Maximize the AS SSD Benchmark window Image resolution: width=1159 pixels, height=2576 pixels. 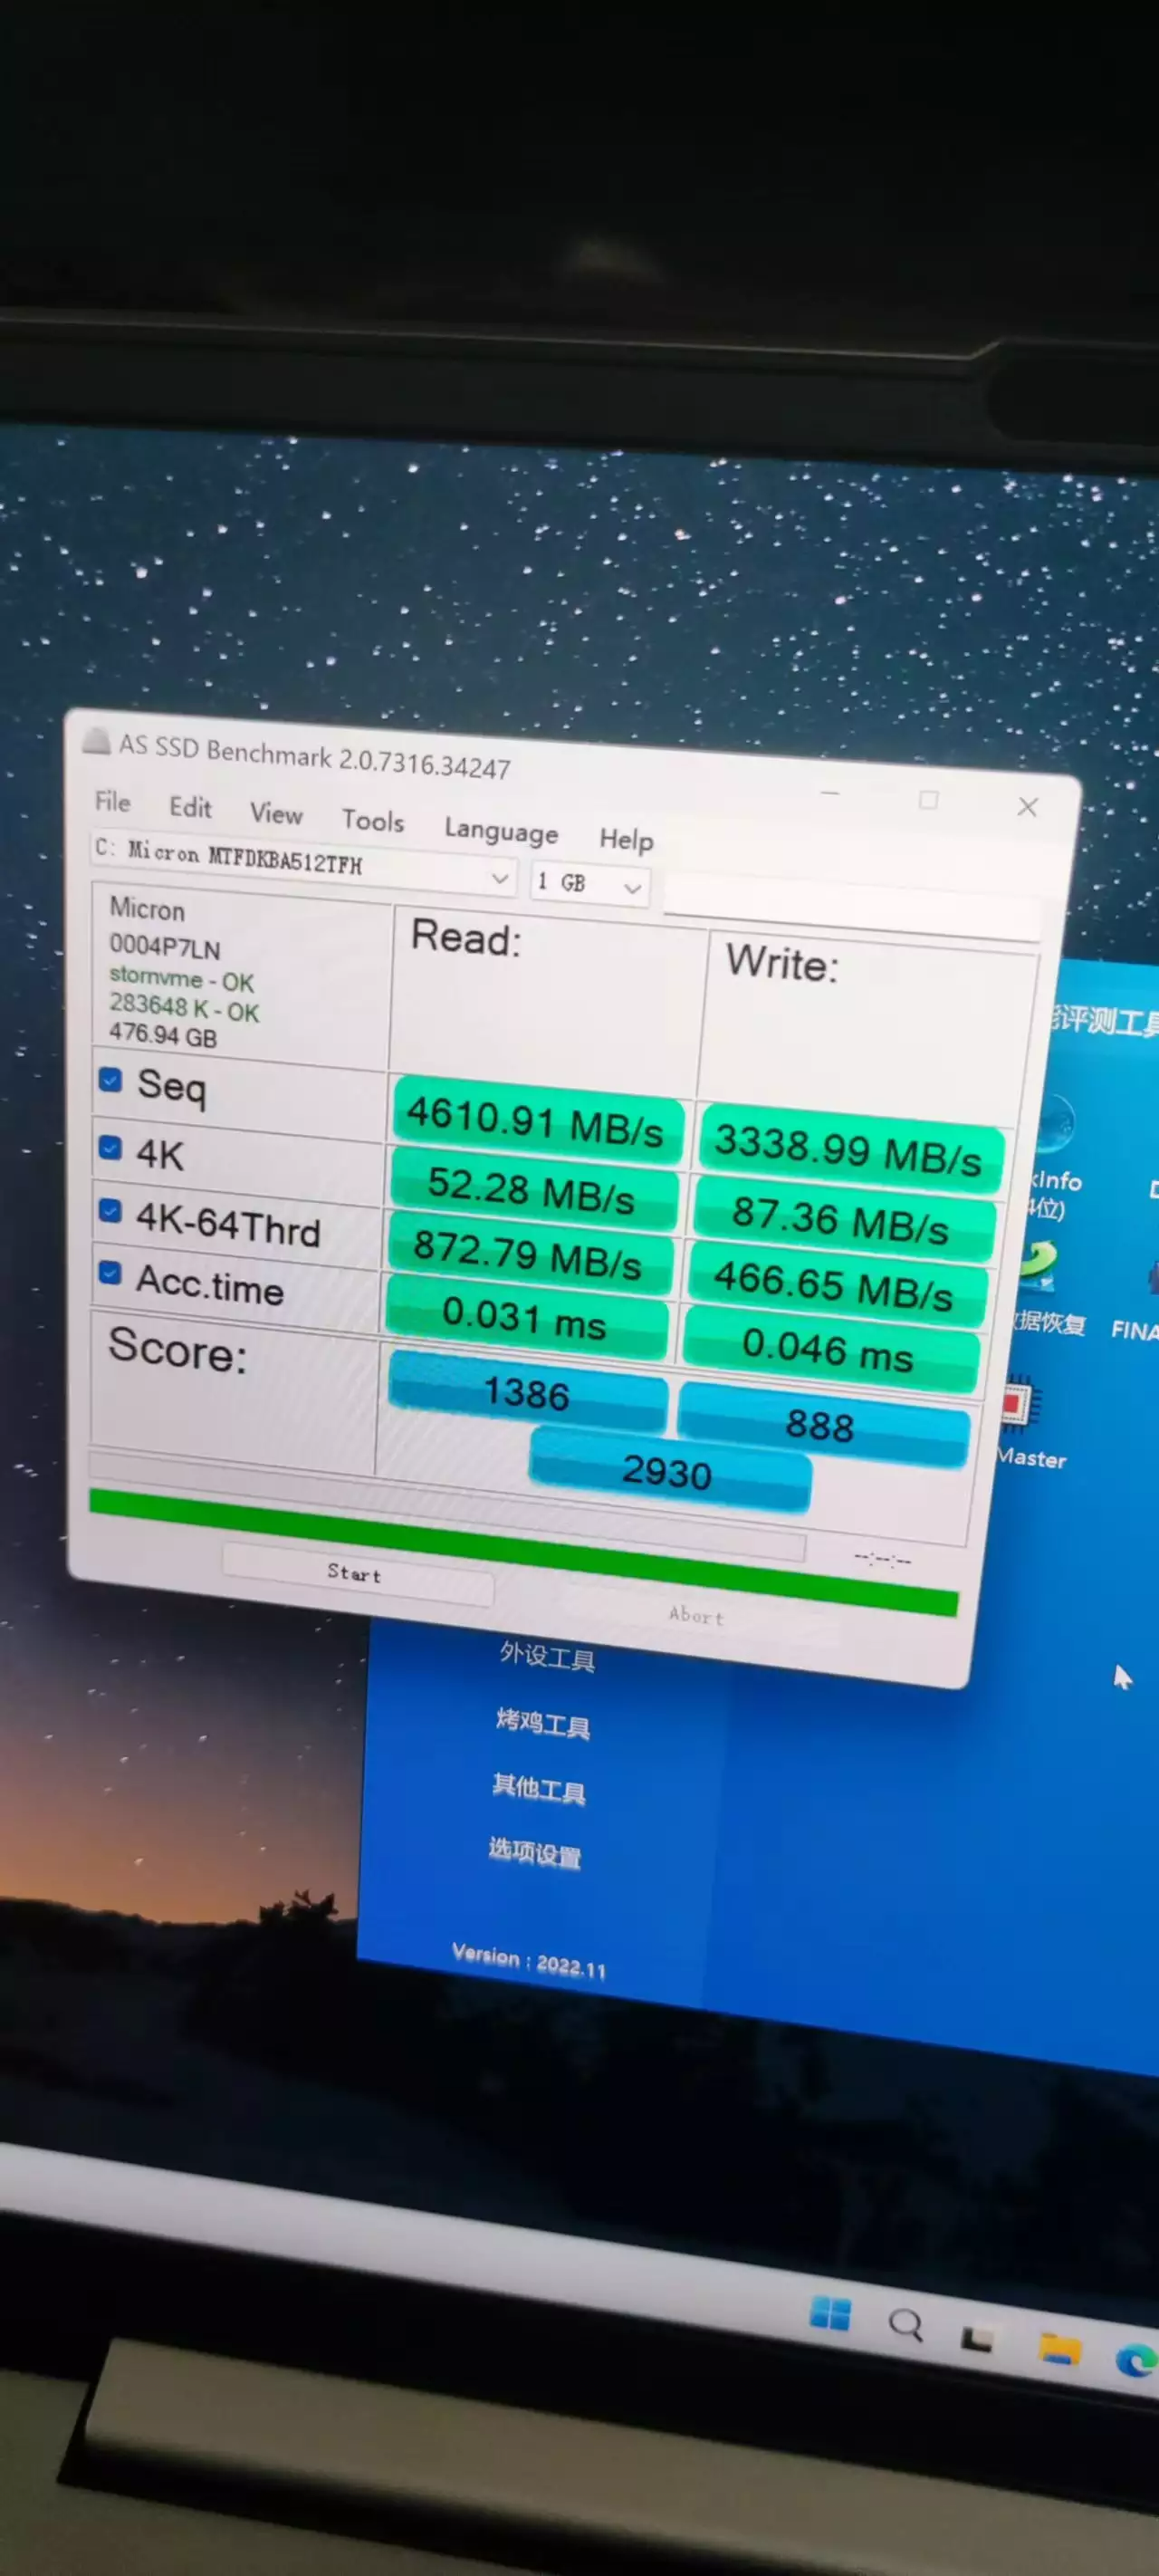pyautogui.click(x=929, y=800)
